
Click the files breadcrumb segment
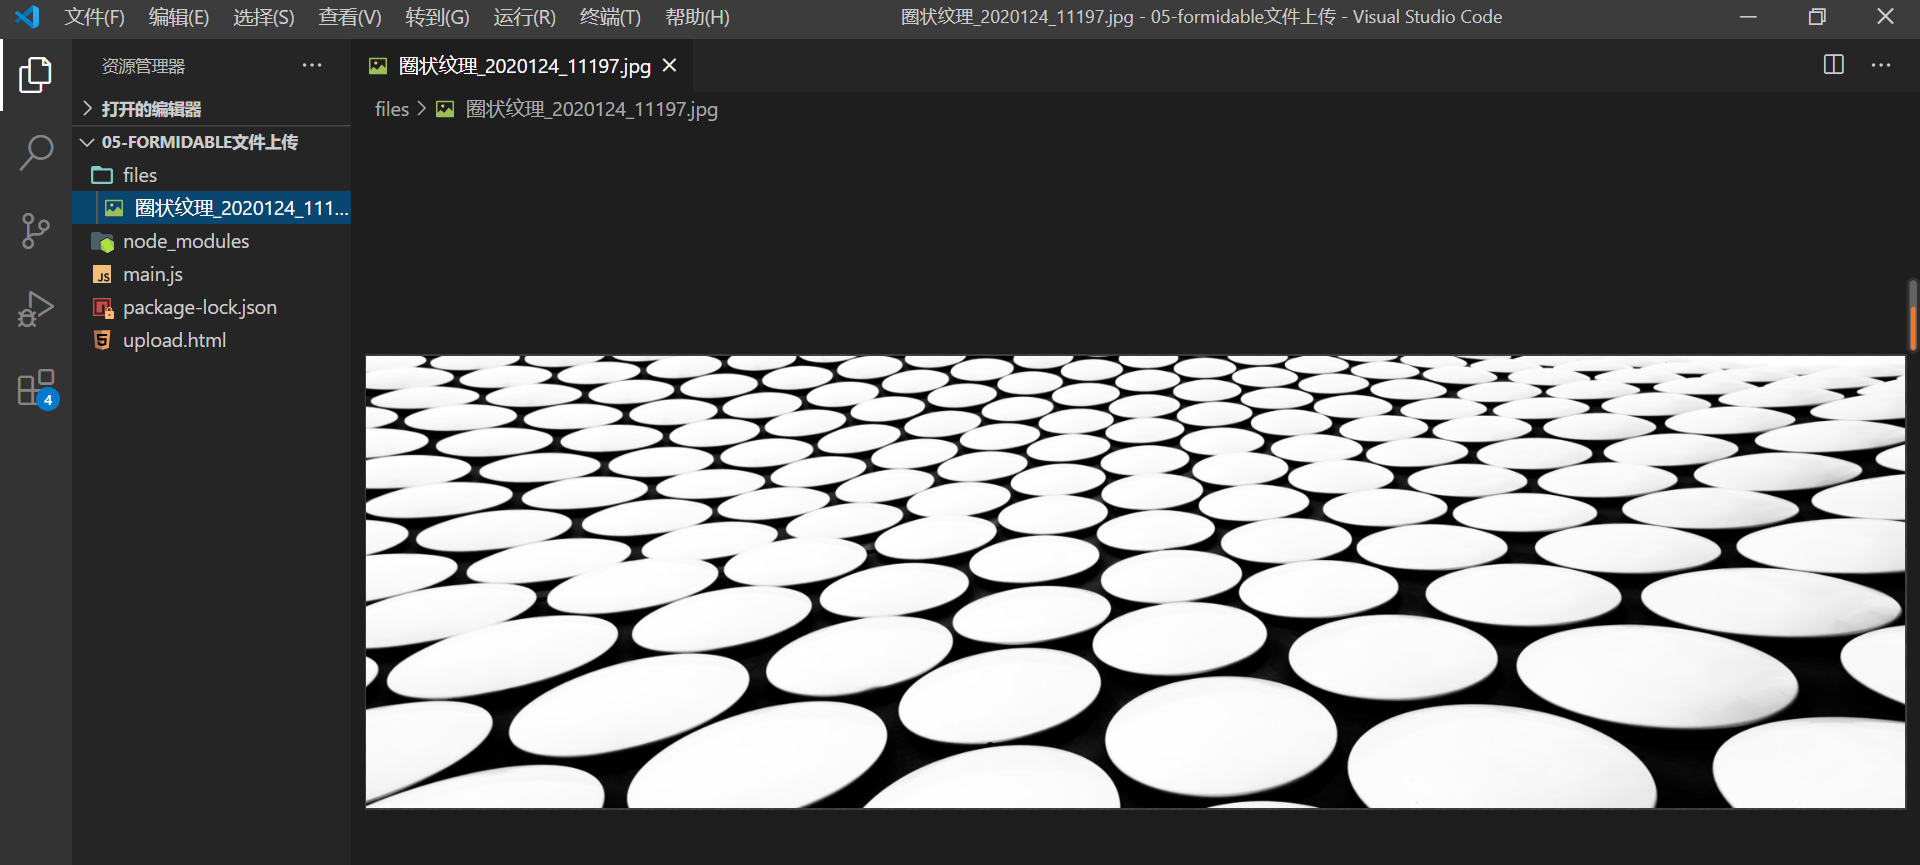coord(392,109)
